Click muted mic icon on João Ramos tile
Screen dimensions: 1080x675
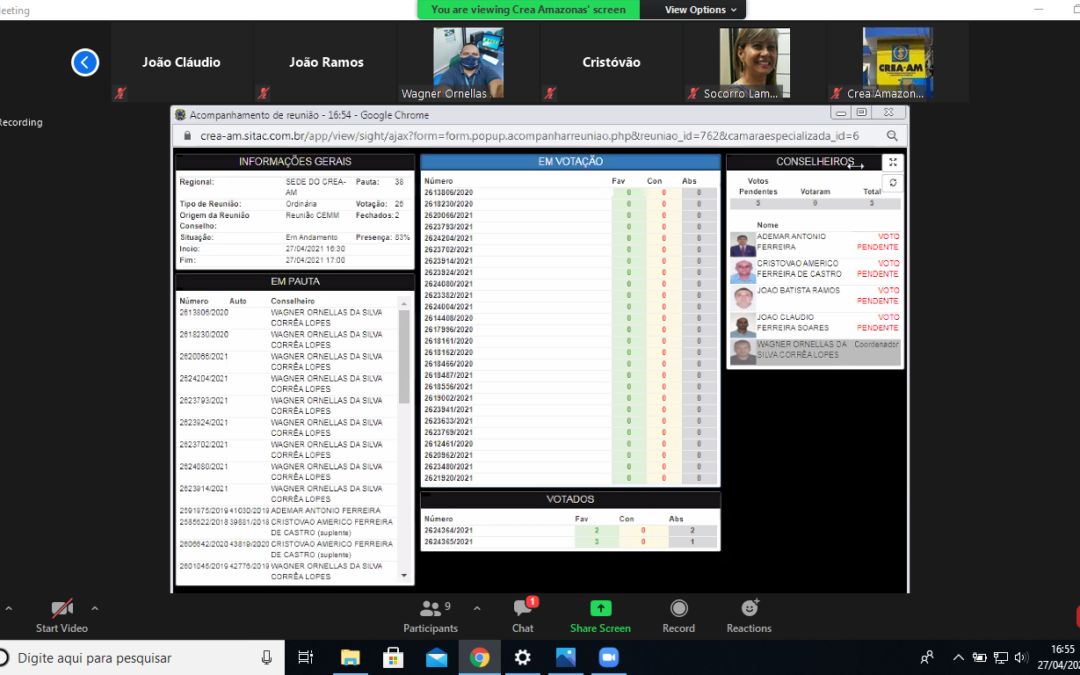tap(263, 93)
